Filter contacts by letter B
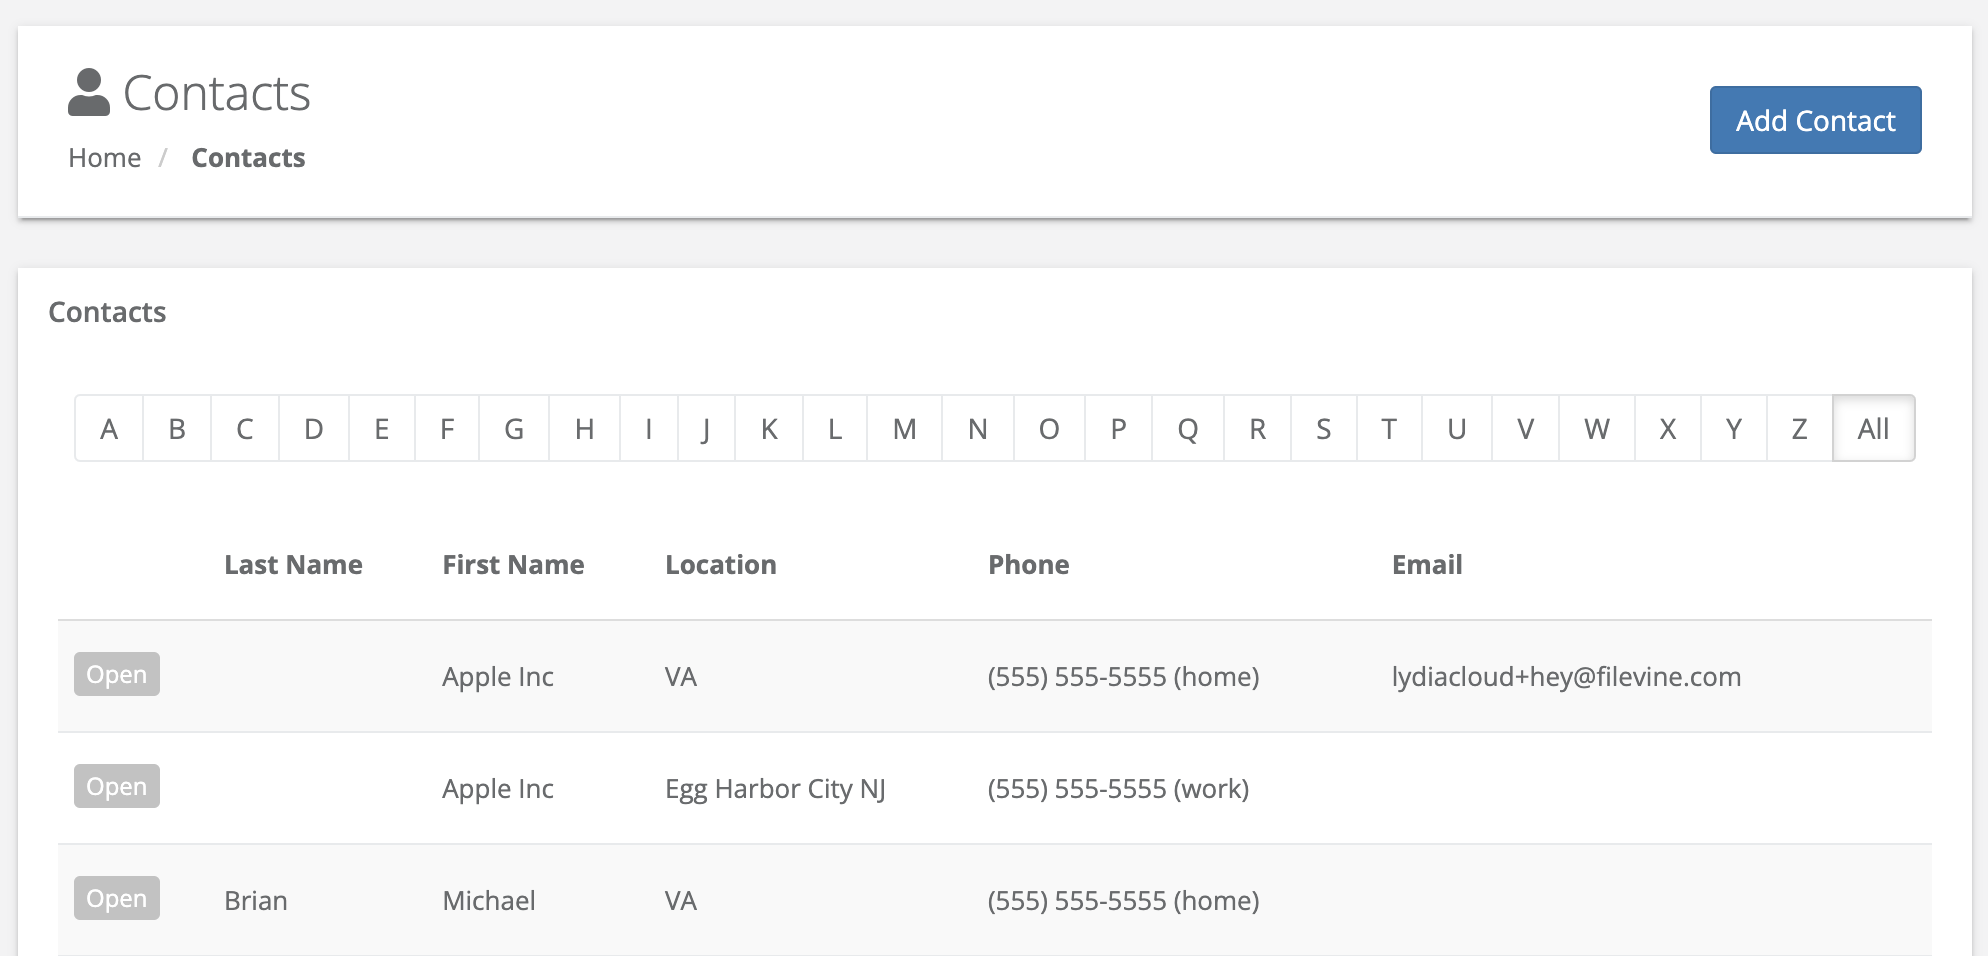This screenshot has height=956, width=1988. pos(177,429)
